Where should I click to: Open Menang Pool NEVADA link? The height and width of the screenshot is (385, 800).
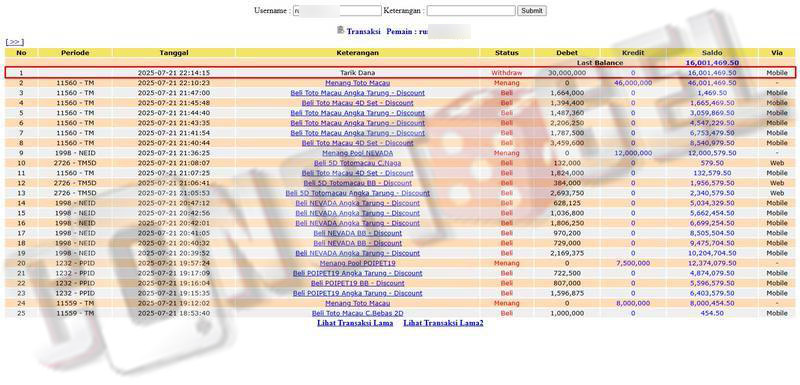(358, 153)
